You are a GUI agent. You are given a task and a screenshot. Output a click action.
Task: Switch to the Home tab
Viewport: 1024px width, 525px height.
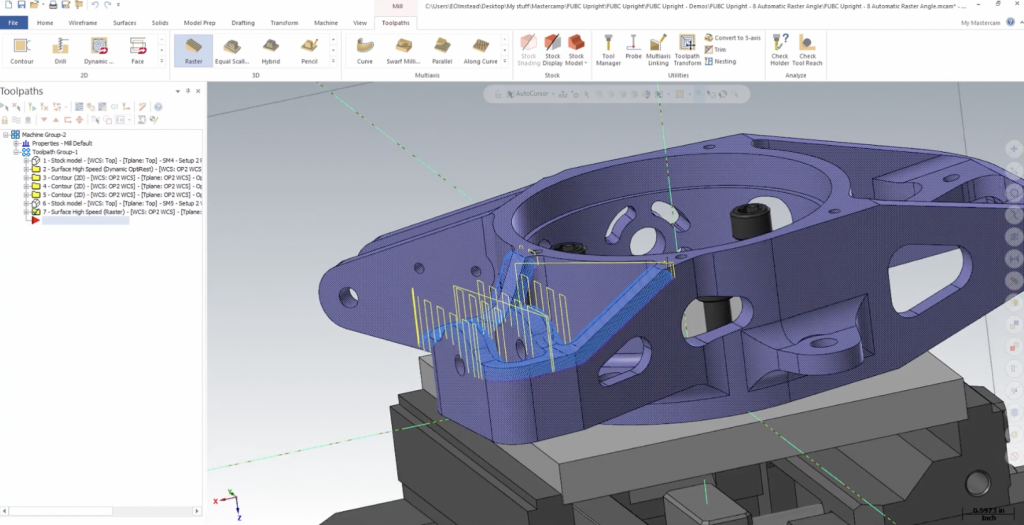tap(45, 23)
